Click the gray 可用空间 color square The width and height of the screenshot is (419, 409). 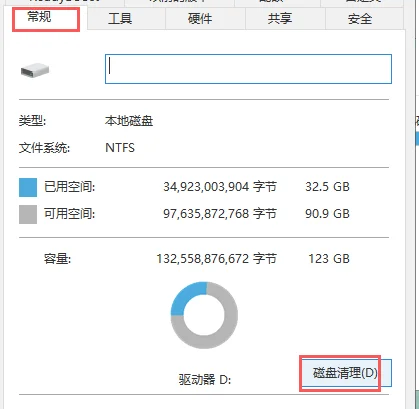[28, 214]
